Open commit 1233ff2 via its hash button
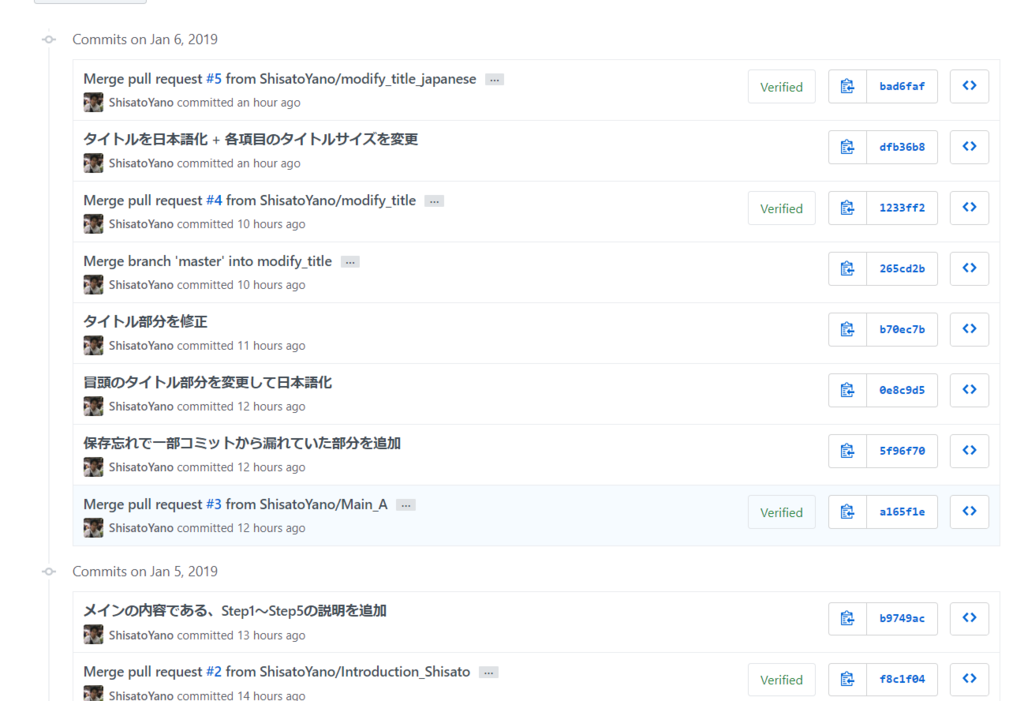The image size is (1024, 701). (x=901, y=207)
